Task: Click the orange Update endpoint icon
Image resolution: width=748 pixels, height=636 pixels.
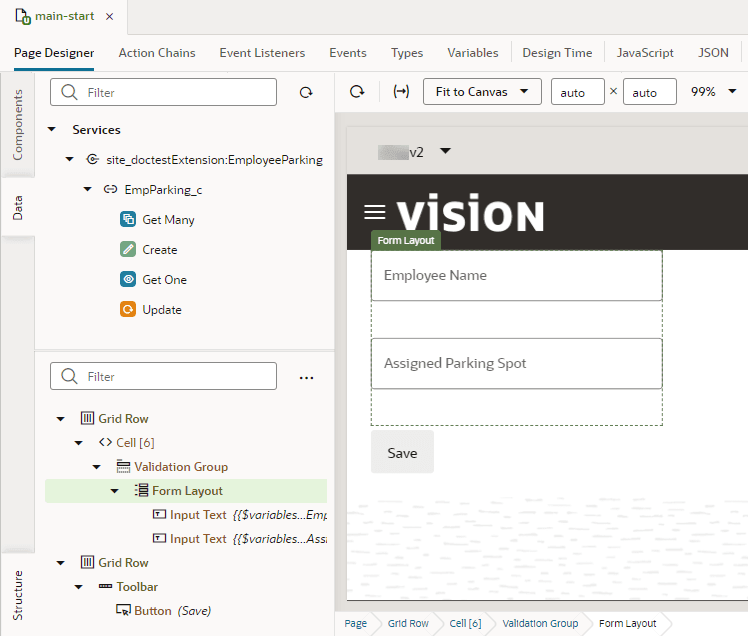Action: pos(128,310)
